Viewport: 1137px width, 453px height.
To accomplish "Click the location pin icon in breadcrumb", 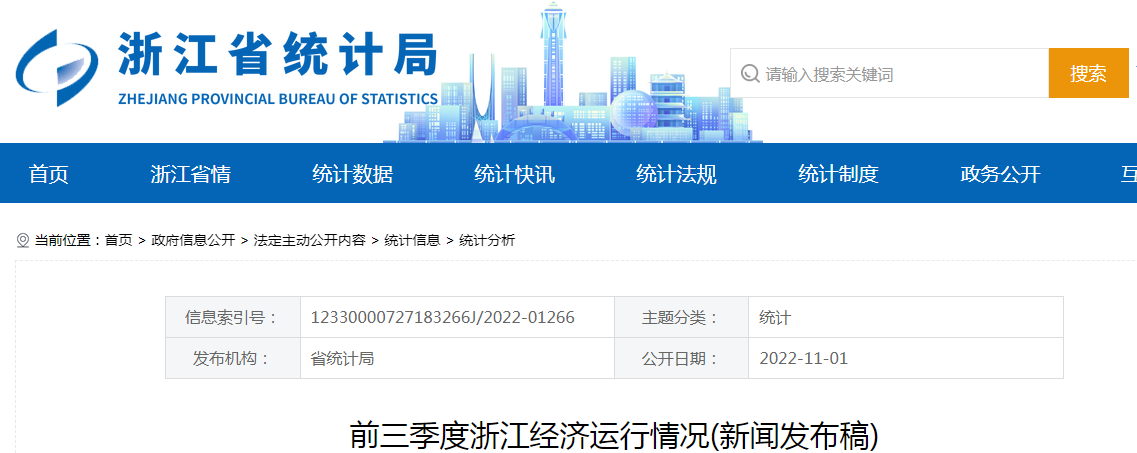I will [23, 241].
